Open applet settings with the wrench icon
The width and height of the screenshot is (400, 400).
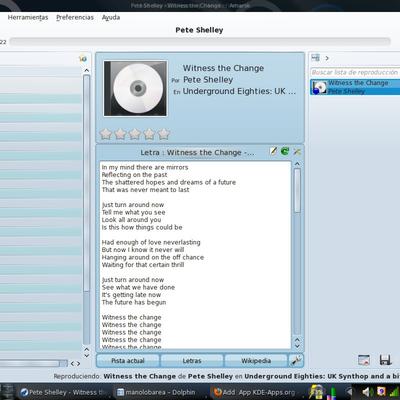click(x=296, y=360)
